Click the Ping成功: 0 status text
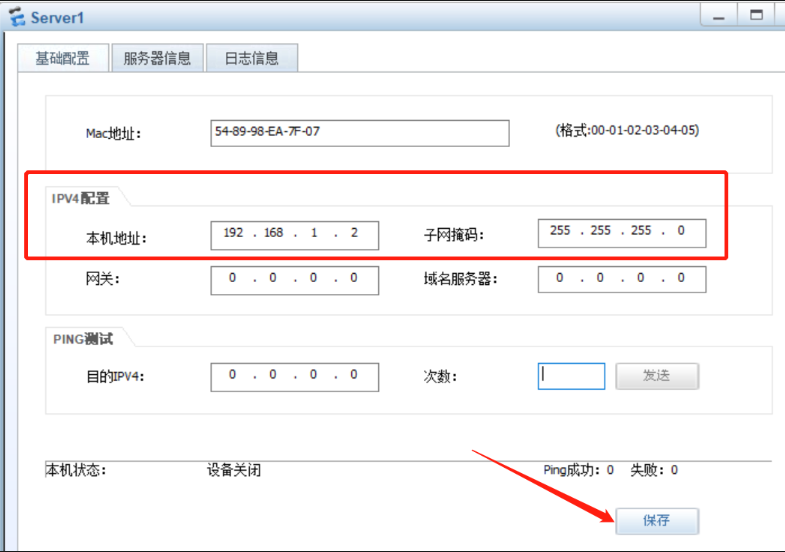This screenshot has height=552, width=785. (x=578, y=470)
